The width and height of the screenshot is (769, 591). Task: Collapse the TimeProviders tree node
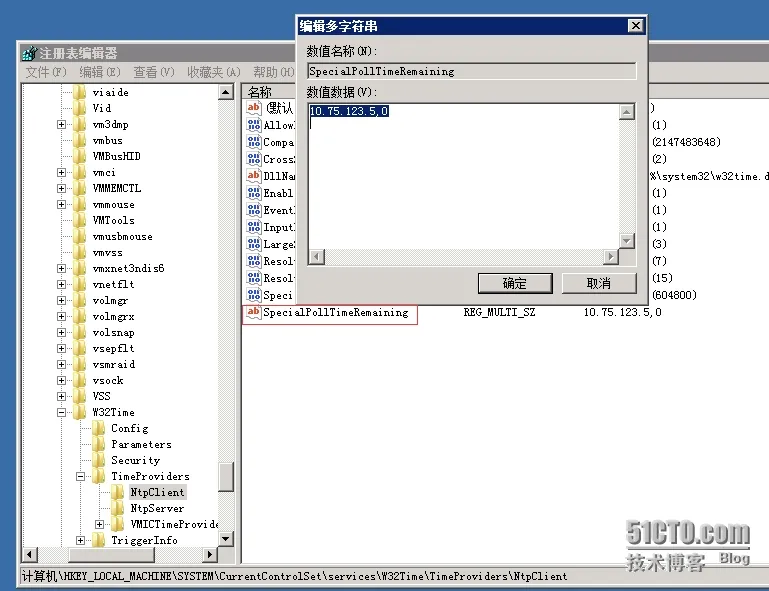tap(80, 476)
